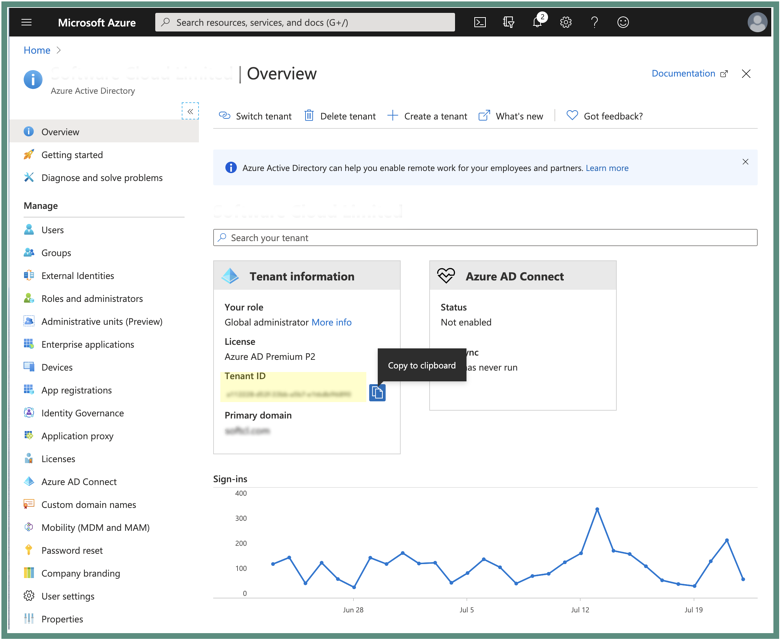Dismiss the remote work info banner
Viewport: 782px width, 641px height.
[x=745, y=161]
